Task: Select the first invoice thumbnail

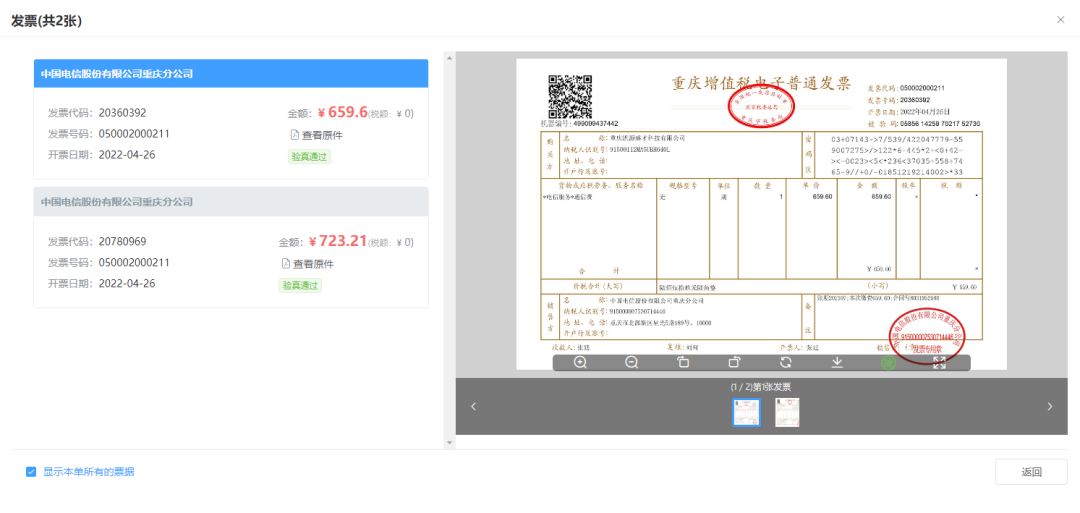Action: 746,412
